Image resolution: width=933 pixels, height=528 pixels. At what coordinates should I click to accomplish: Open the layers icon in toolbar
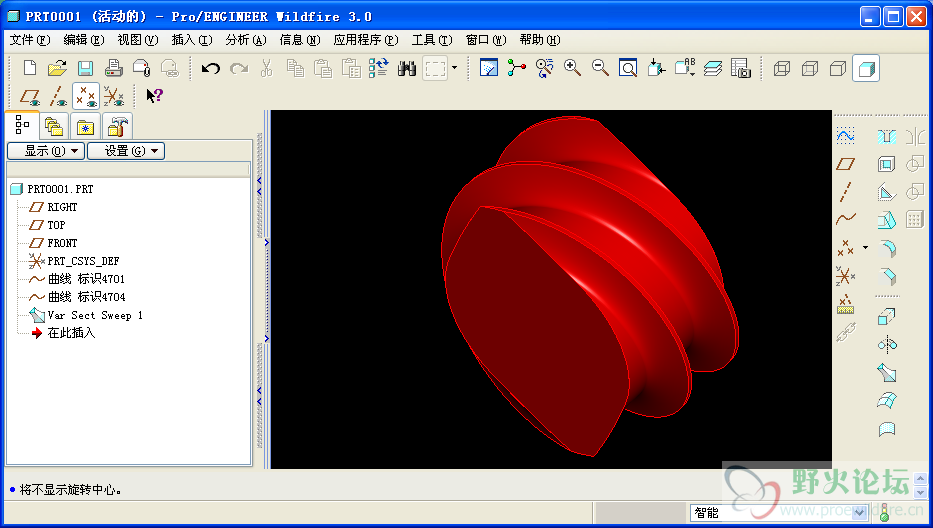click(x=712, y=68)
